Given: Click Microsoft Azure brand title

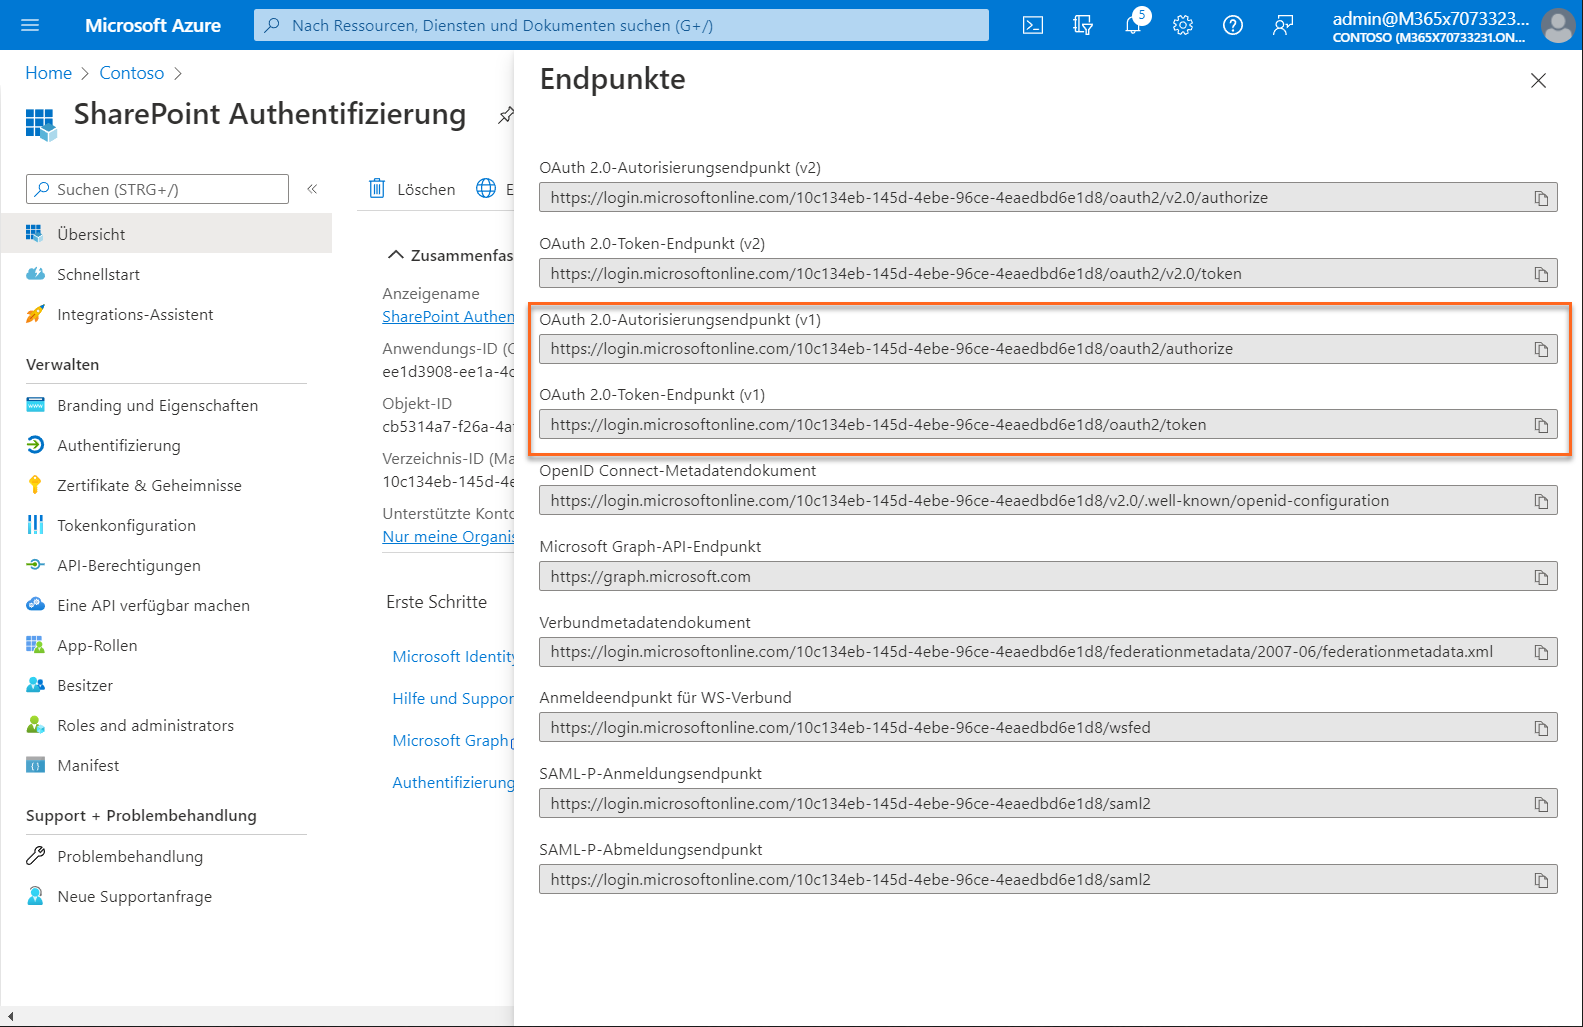Looking at the screenshot, I should (153, 25).
